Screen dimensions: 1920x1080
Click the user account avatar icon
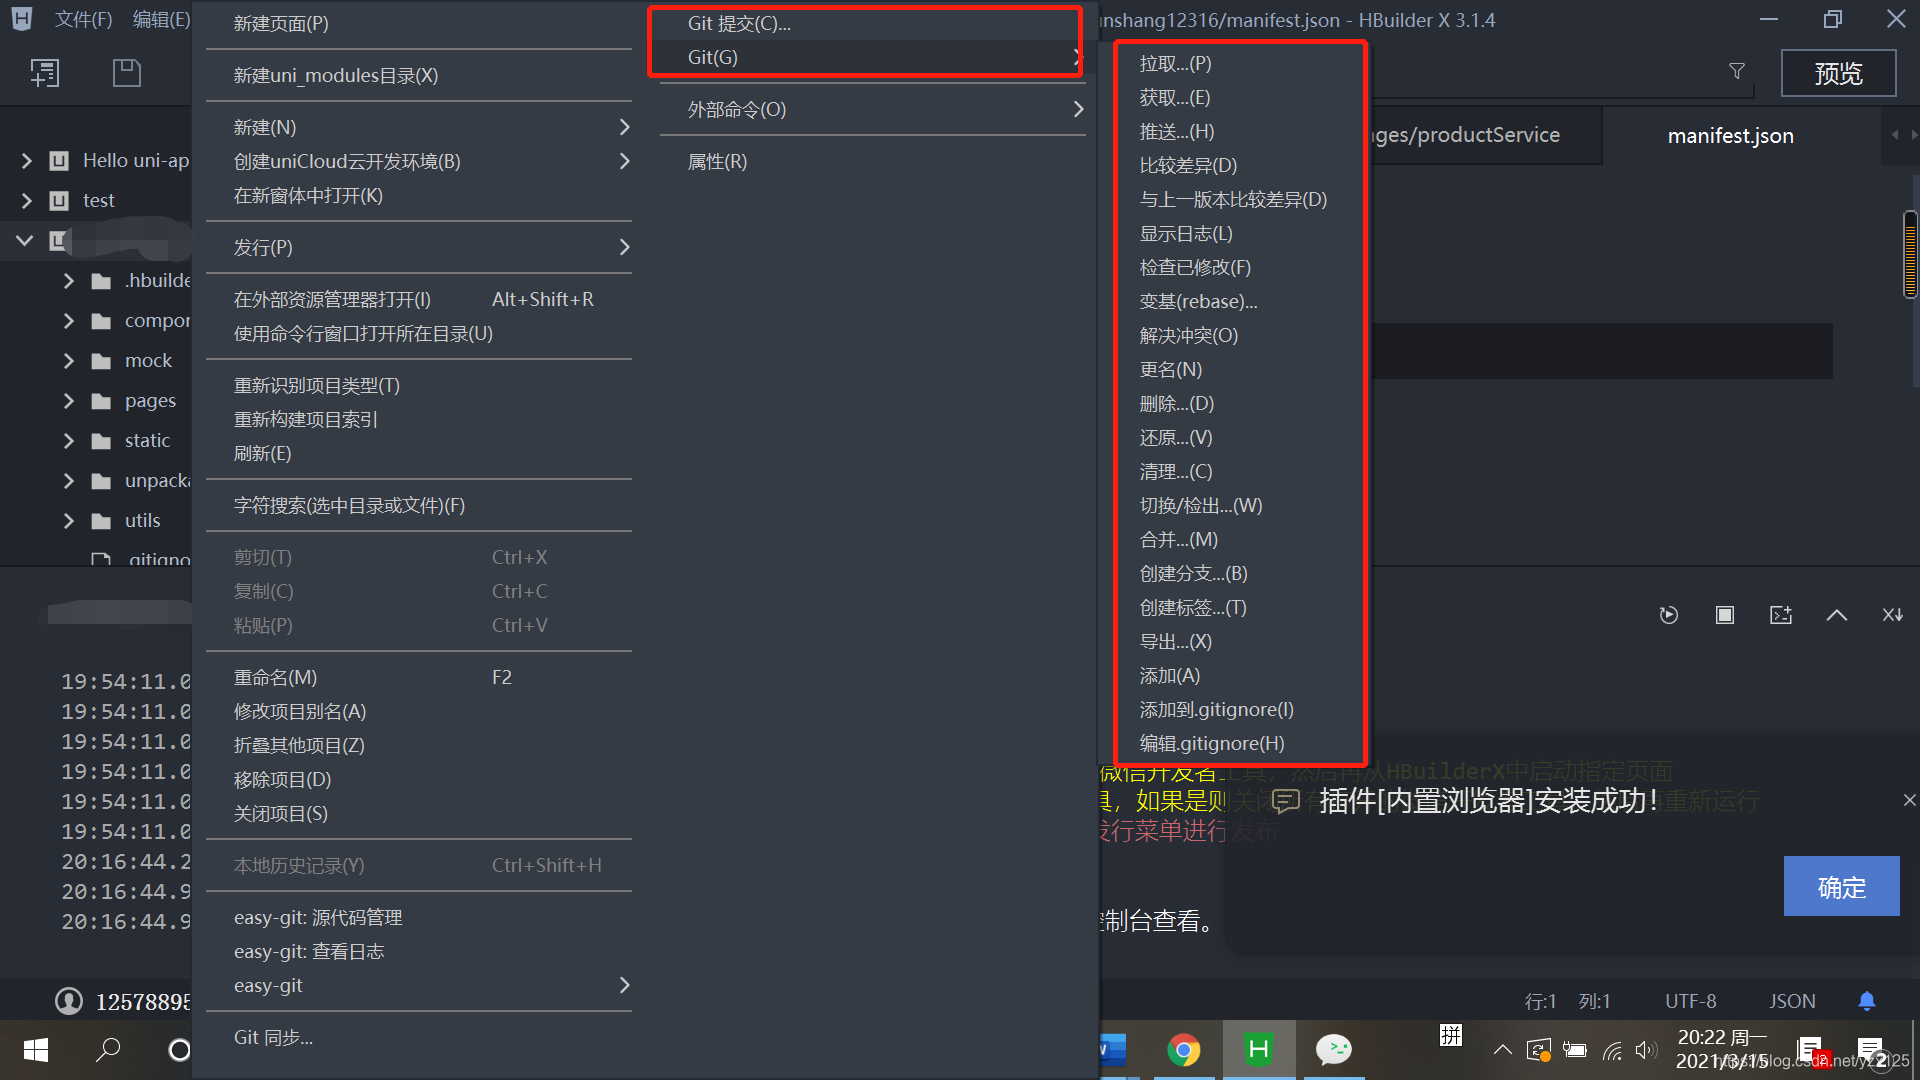pyautogui.click(x=69, y=1001)
